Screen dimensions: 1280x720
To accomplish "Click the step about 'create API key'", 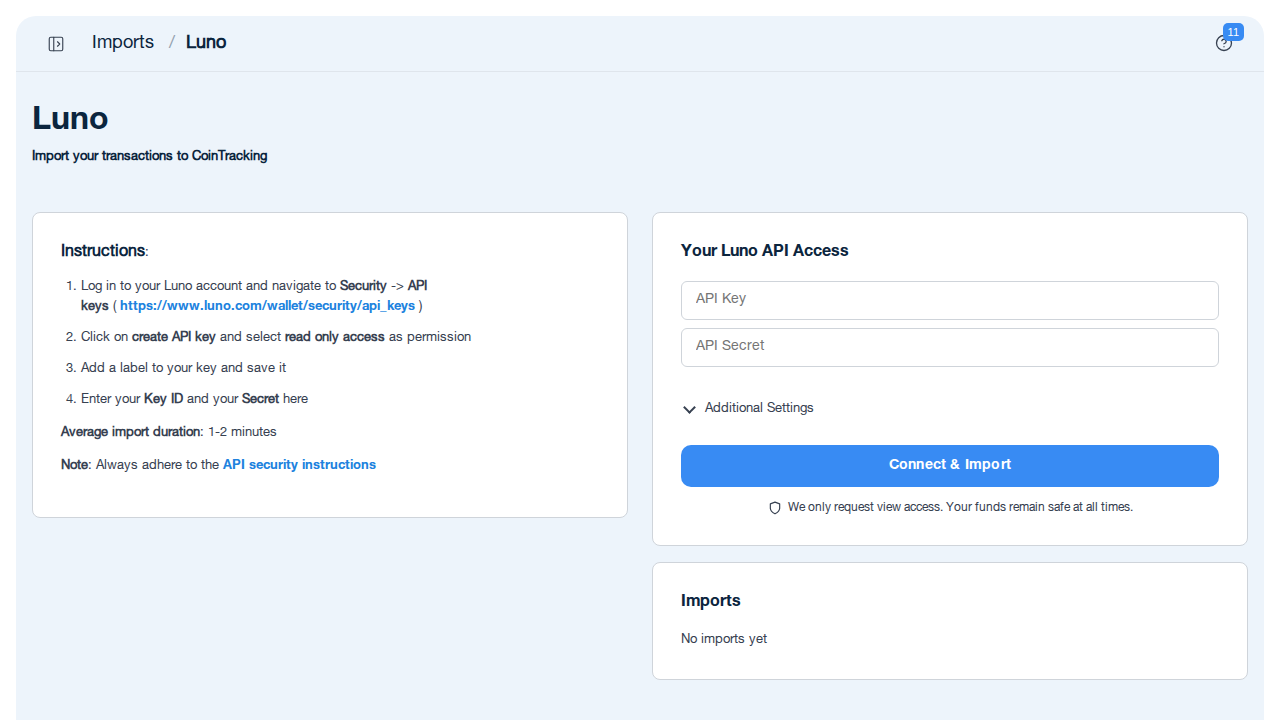I will (x=276, y=337).
